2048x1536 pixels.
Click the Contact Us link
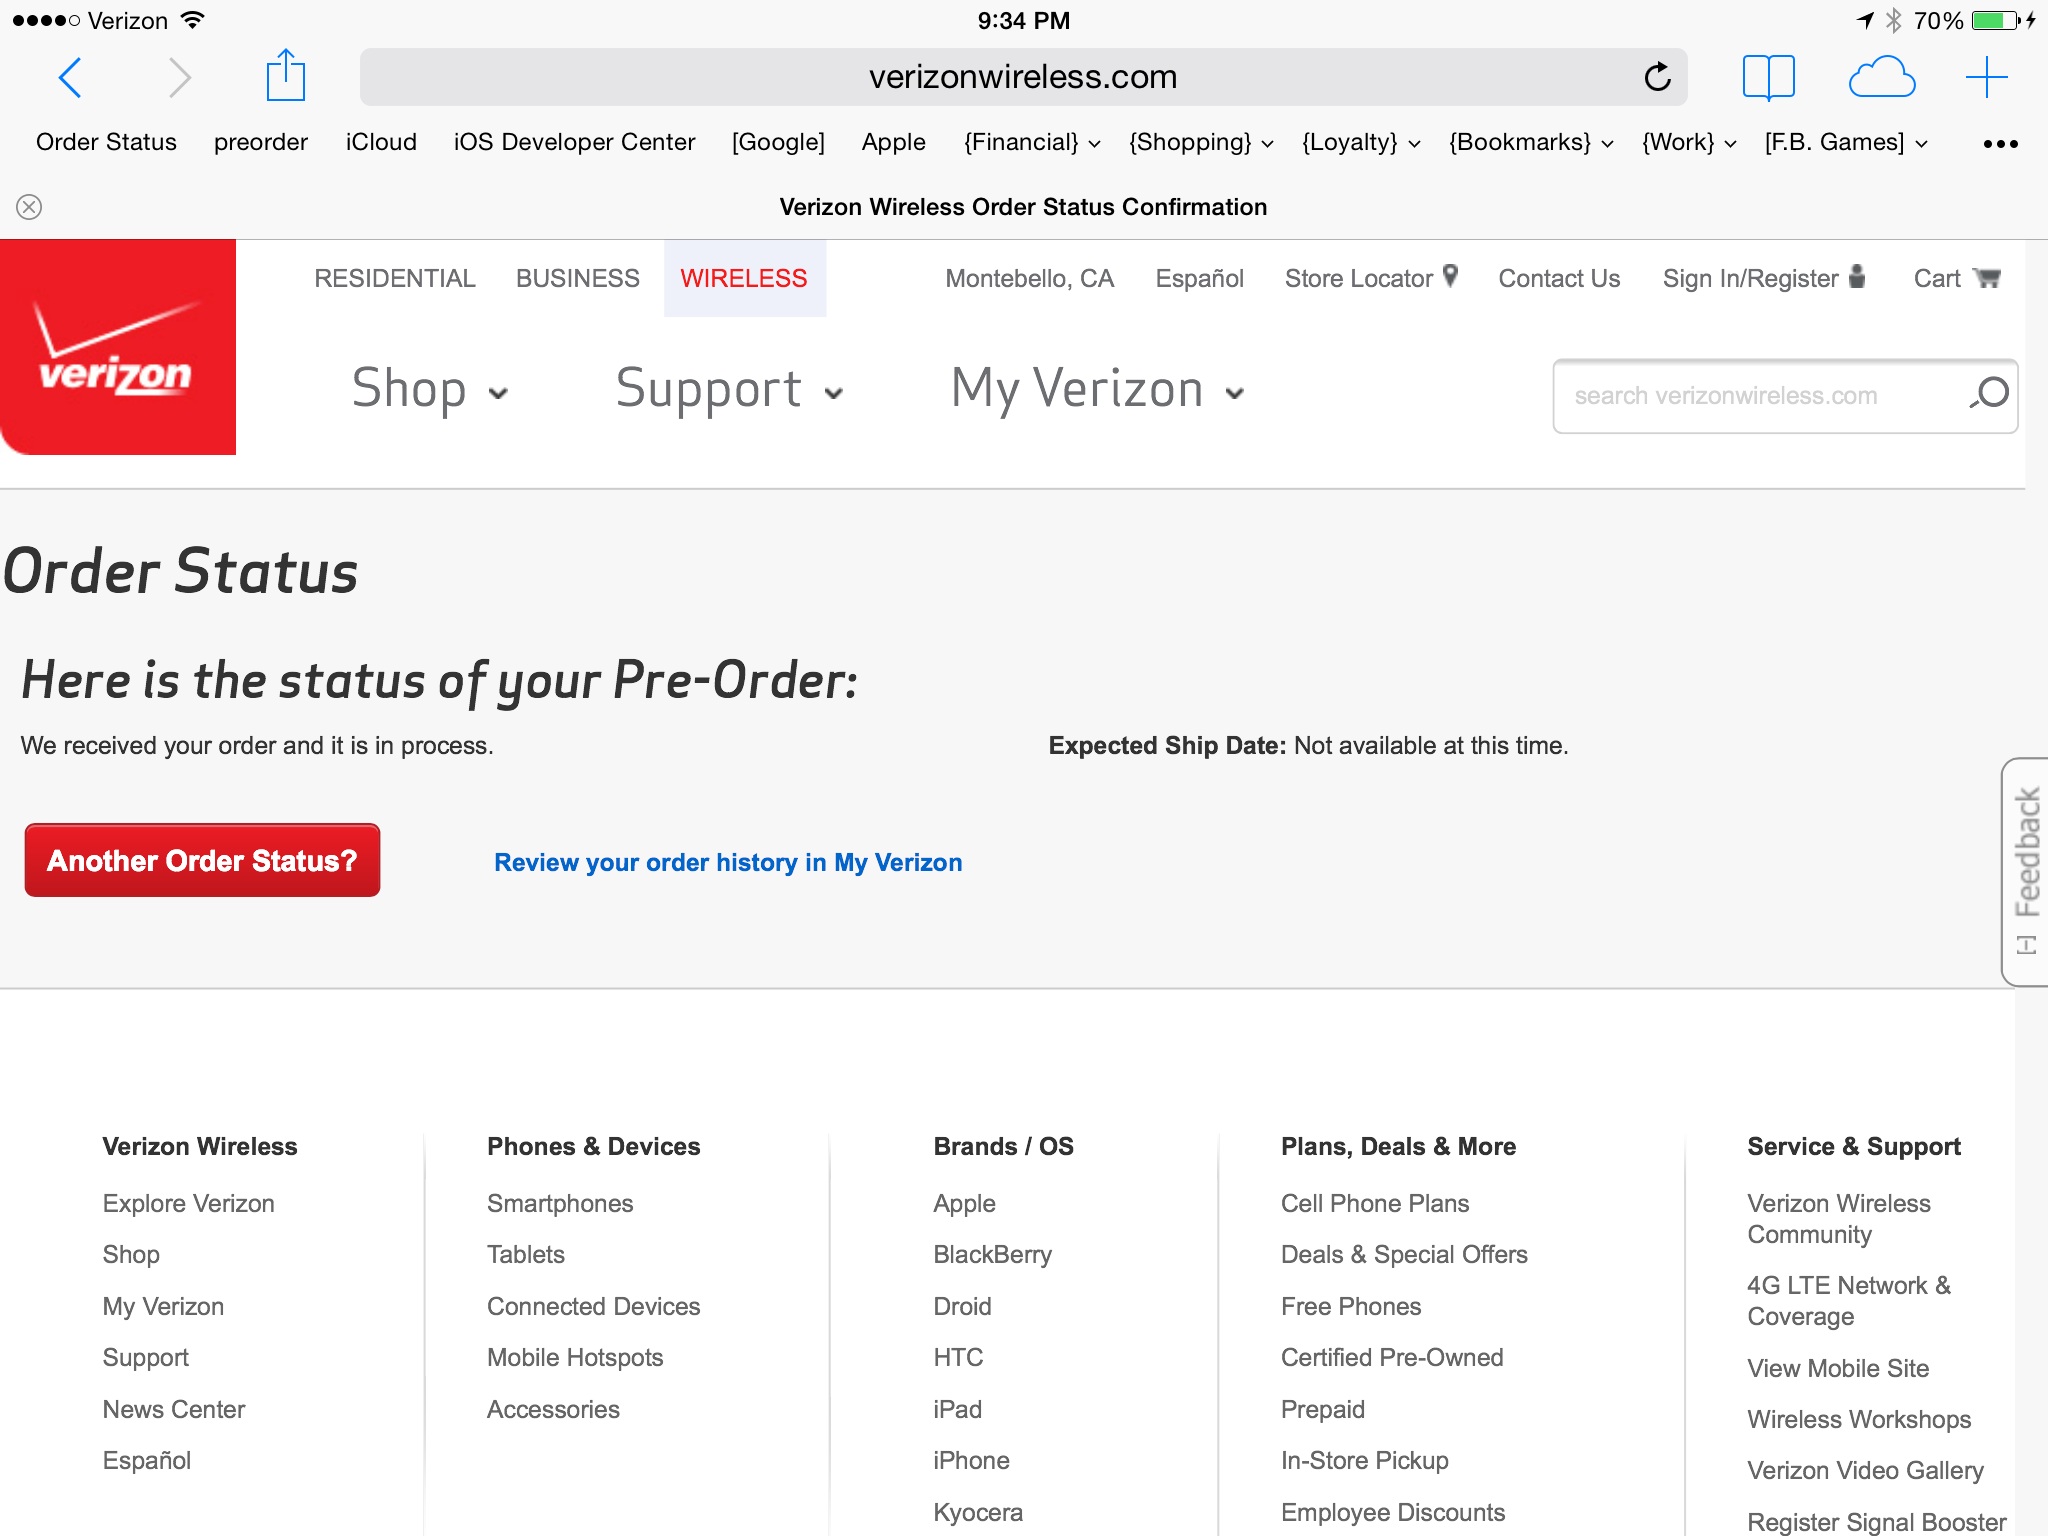tap(1559, 278)
